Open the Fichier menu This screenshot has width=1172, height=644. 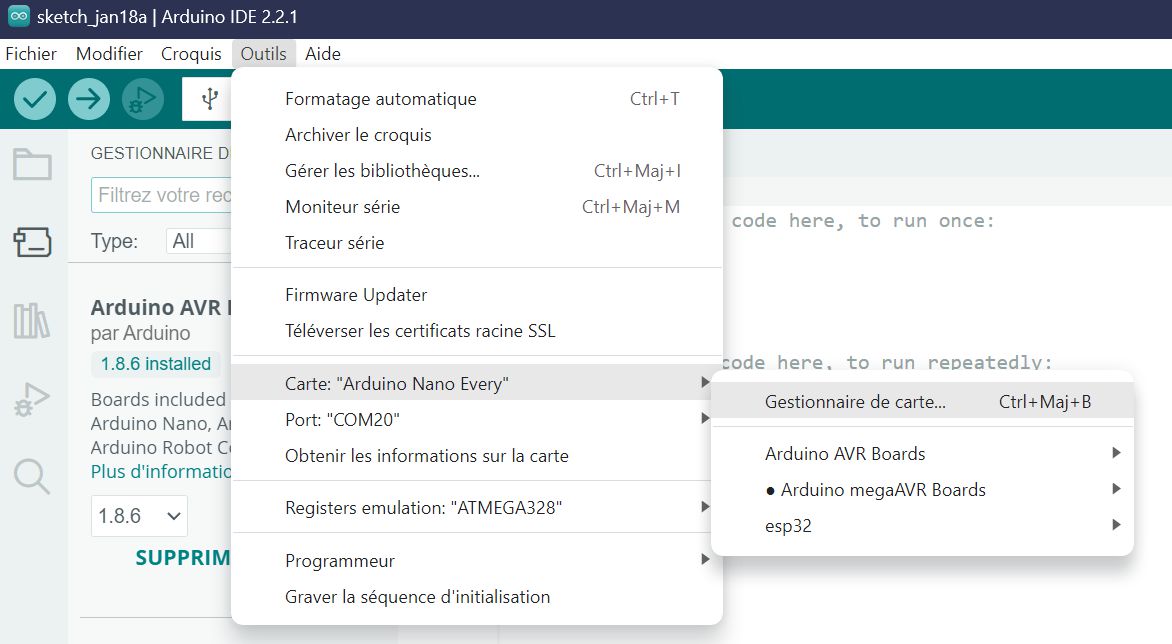click(31, 54)
